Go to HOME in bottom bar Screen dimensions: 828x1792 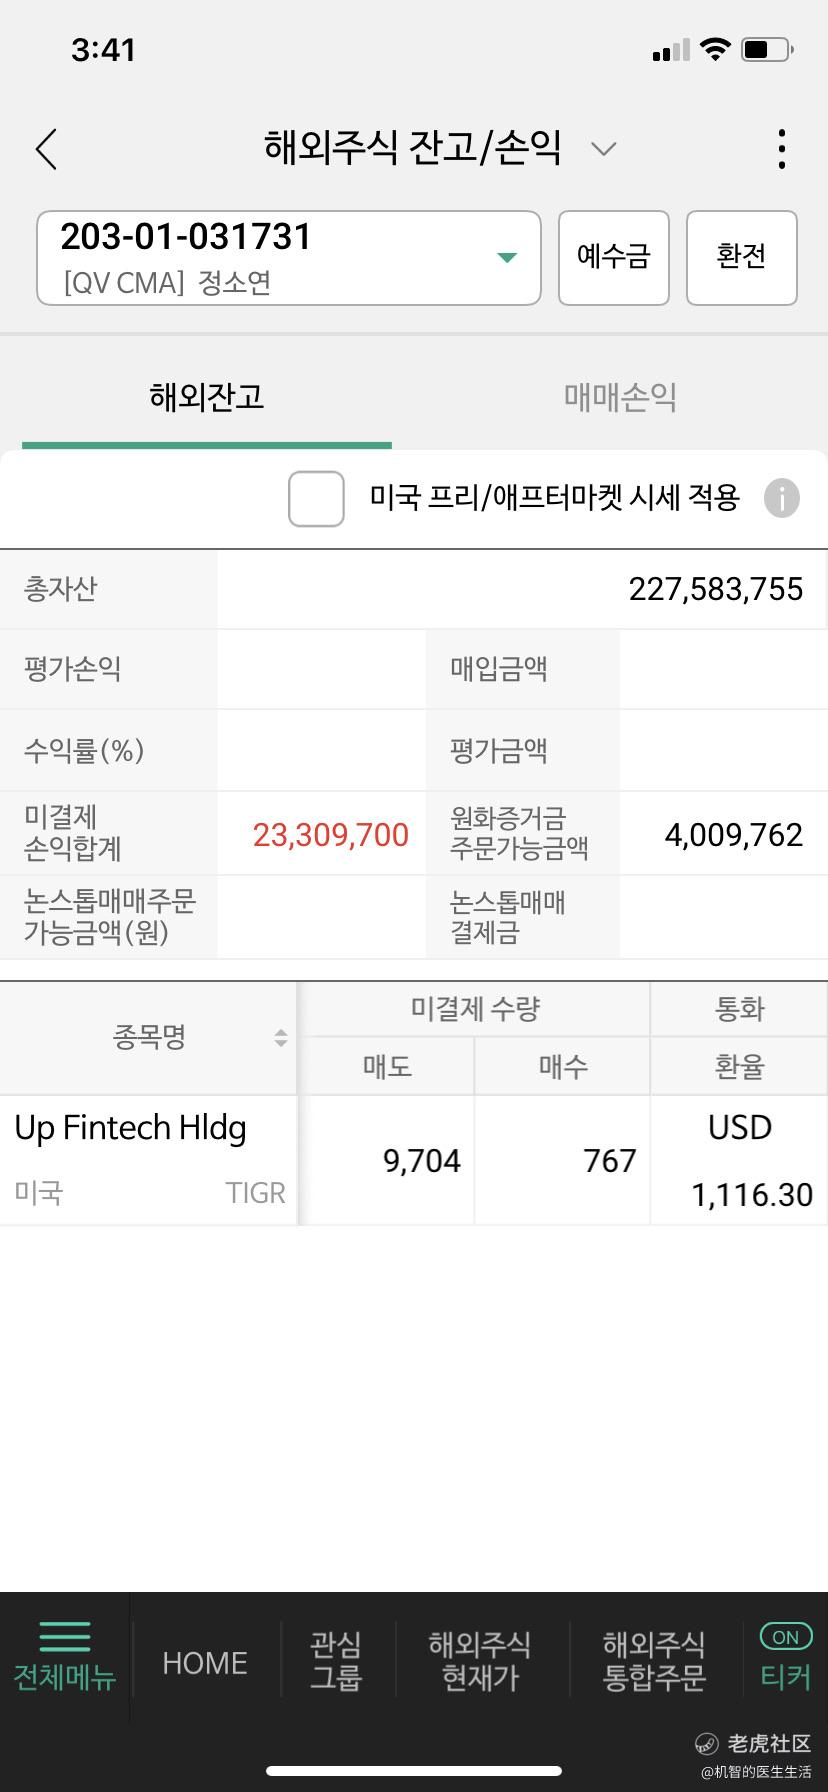(x=205, y=1662)
